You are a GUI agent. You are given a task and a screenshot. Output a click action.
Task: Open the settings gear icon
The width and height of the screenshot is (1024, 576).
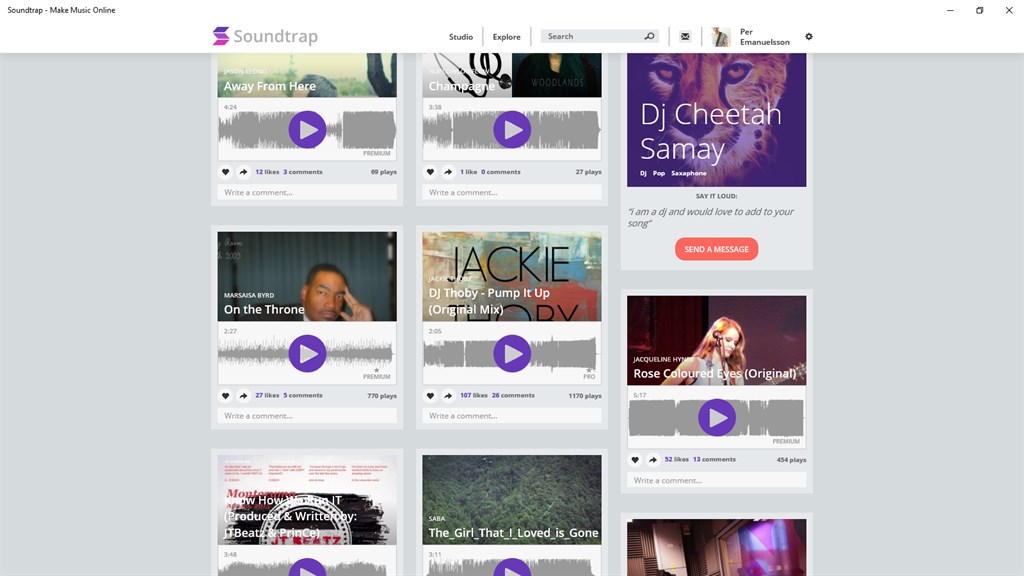(808, 37)
